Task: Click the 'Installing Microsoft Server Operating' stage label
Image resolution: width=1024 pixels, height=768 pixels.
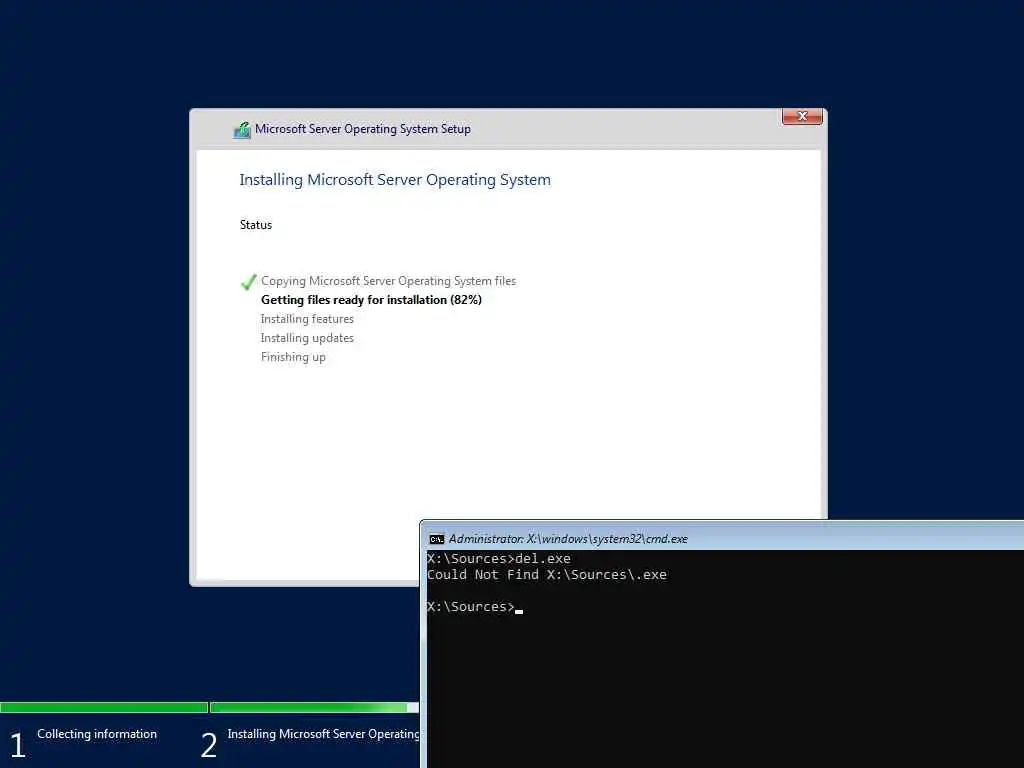Action: [323, 734]
